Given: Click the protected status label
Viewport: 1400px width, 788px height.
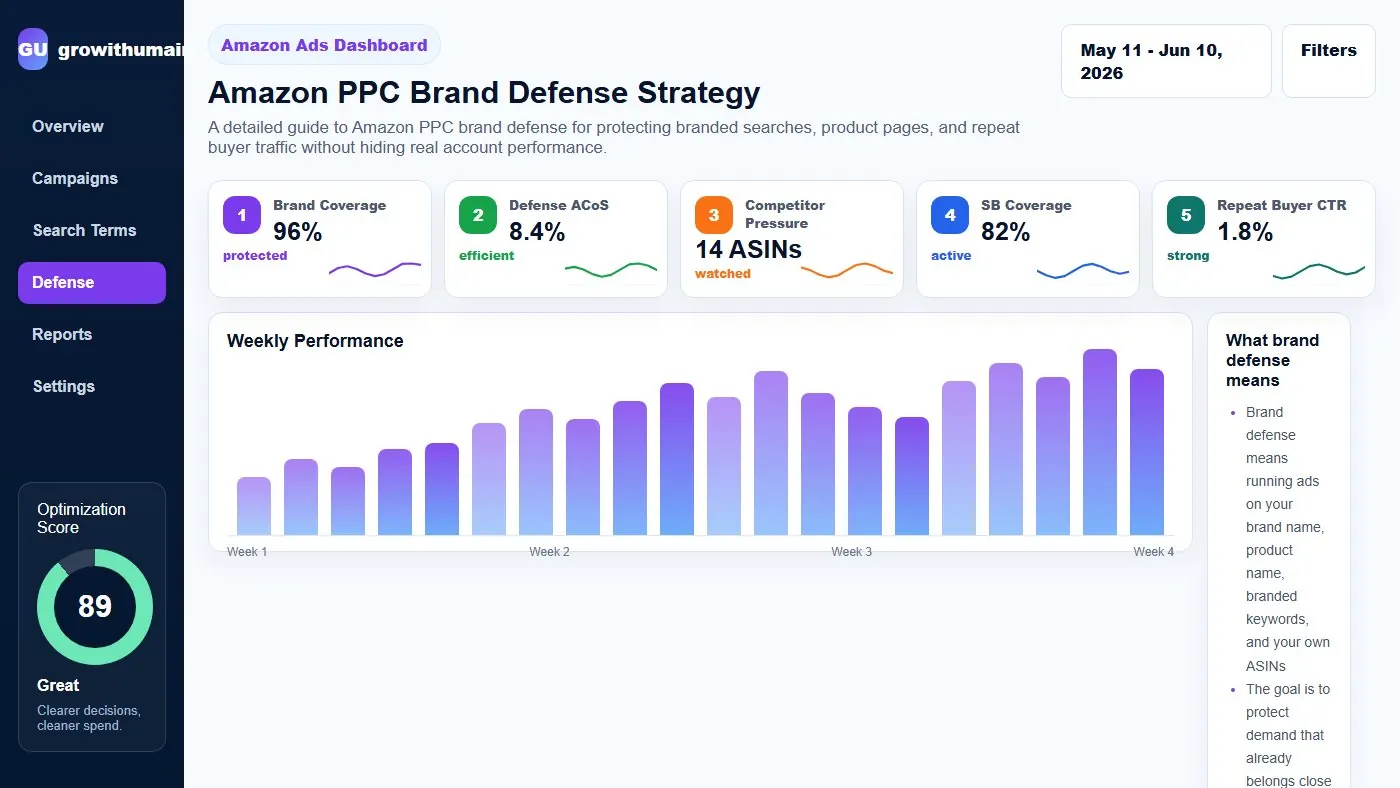Looking at the screenshot, I should coord(255,256).
